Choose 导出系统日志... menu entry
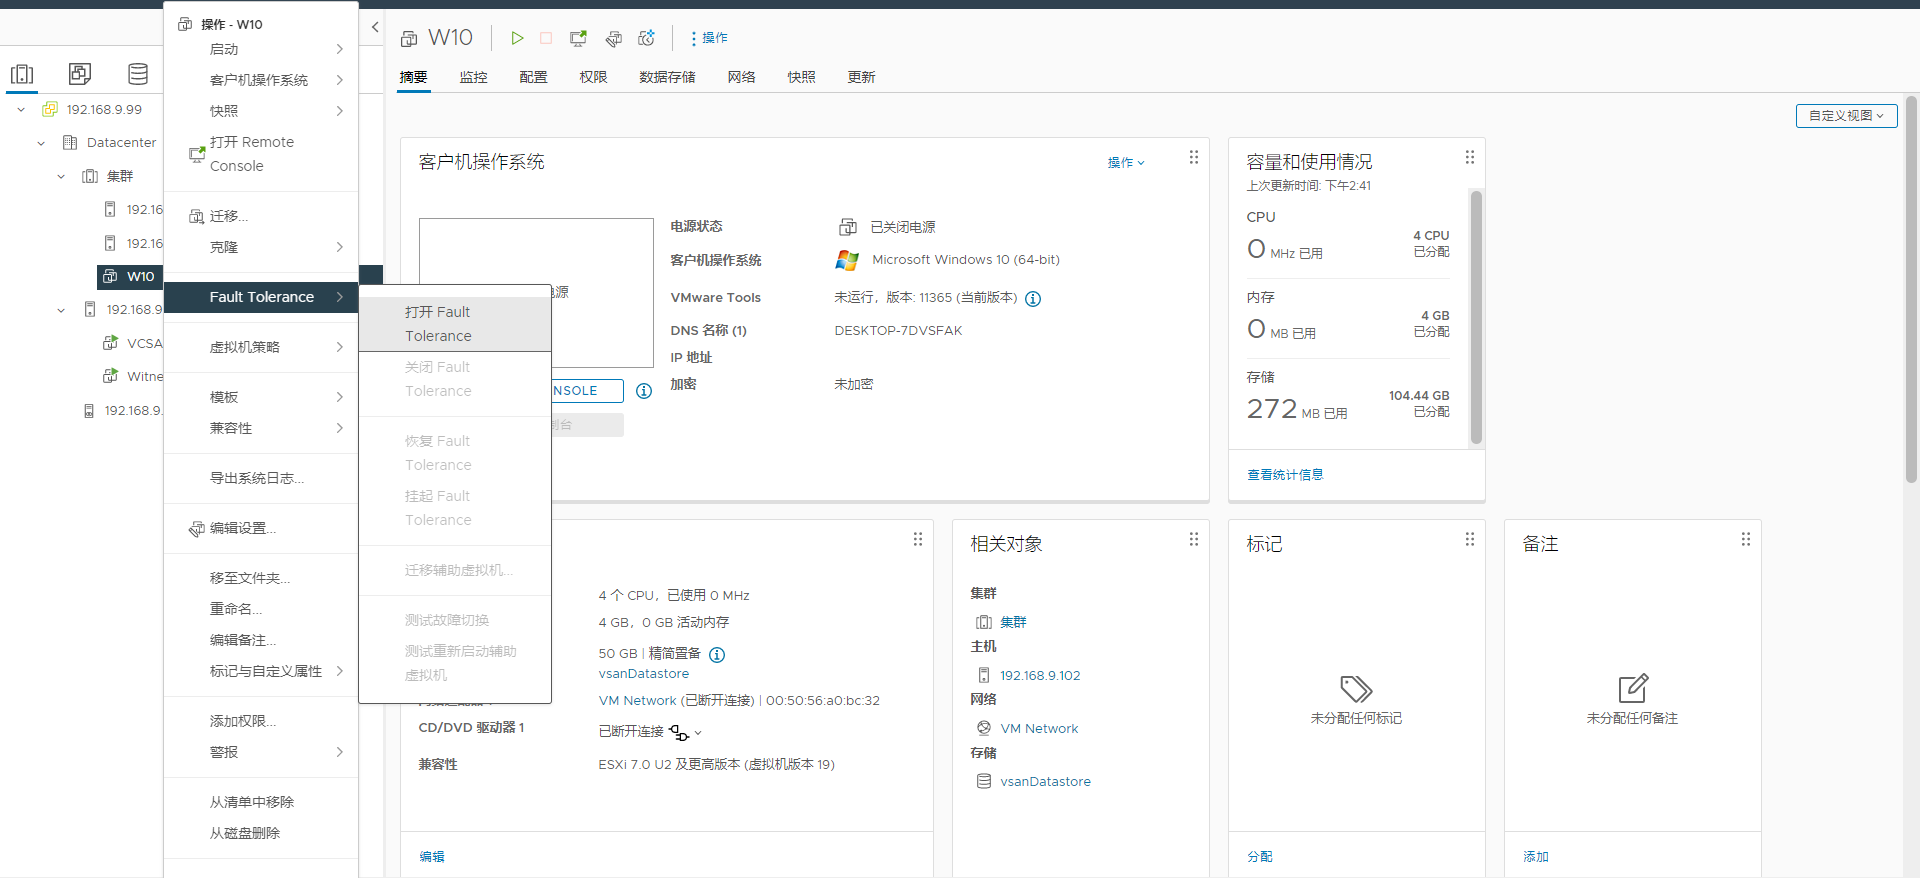This screenshot has width=1920, height=878. point(261,478)
